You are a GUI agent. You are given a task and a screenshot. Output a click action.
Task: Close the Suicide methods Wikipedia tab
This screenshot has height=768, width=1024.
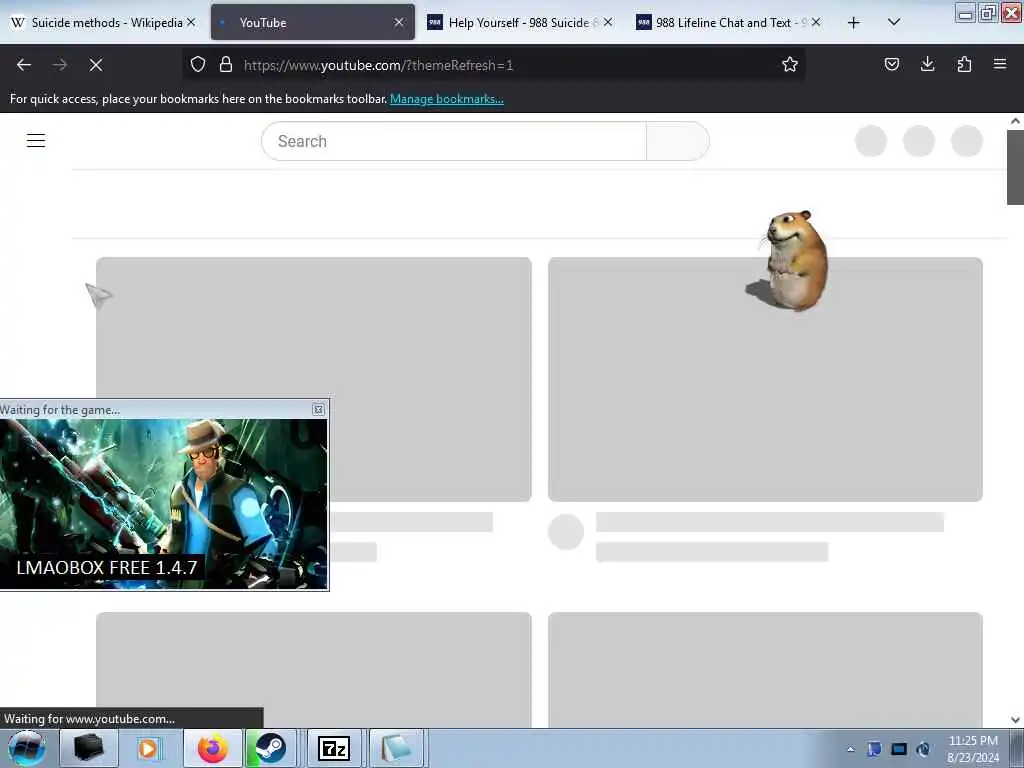click(x=191, y=22)
